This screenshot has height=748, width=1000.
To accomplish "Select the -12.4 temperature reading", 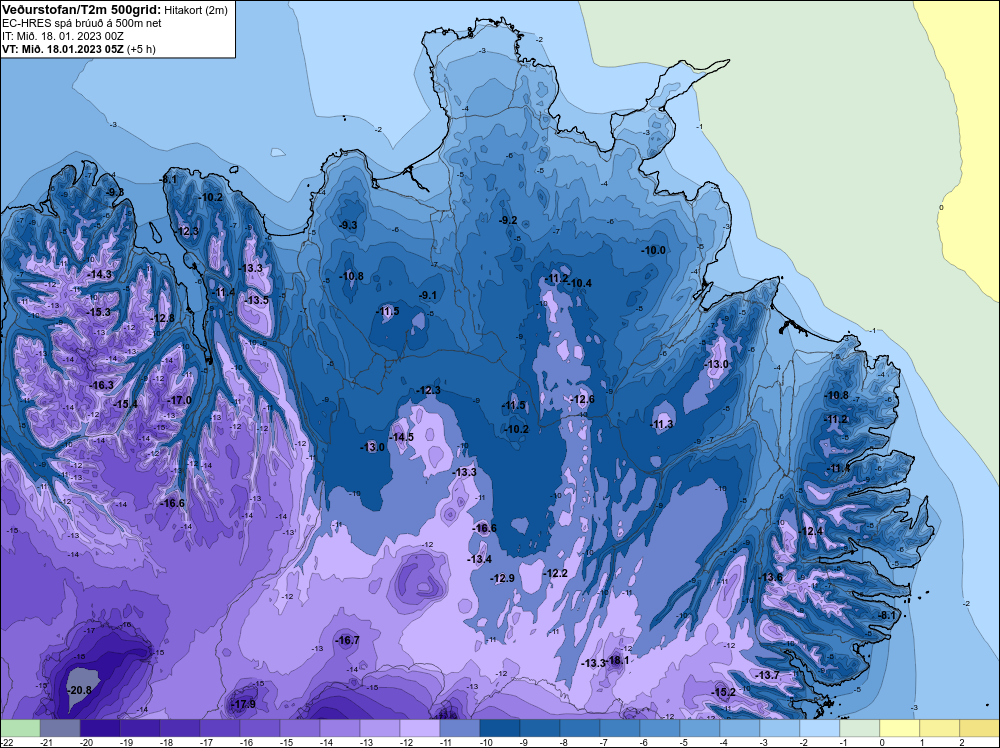I will pos(811,531).
